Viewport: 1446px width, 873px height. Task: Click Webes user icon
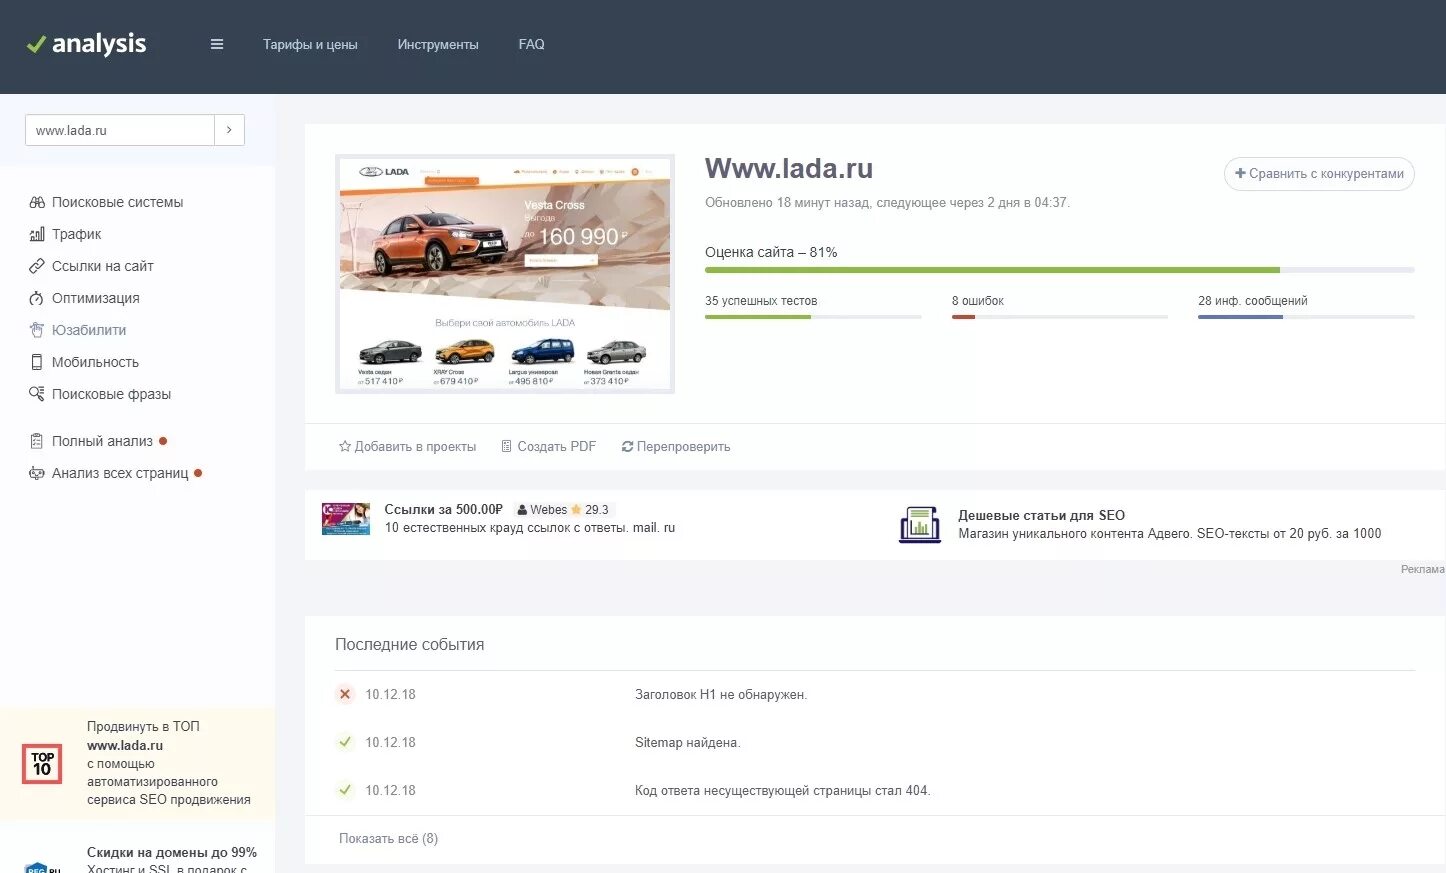coord(522,510)
